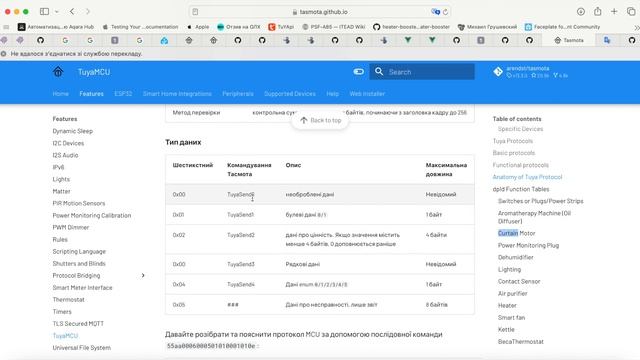Click the Back to top button
The width and height of the screenshot is (640, 360).
click(x=320, y=120)
